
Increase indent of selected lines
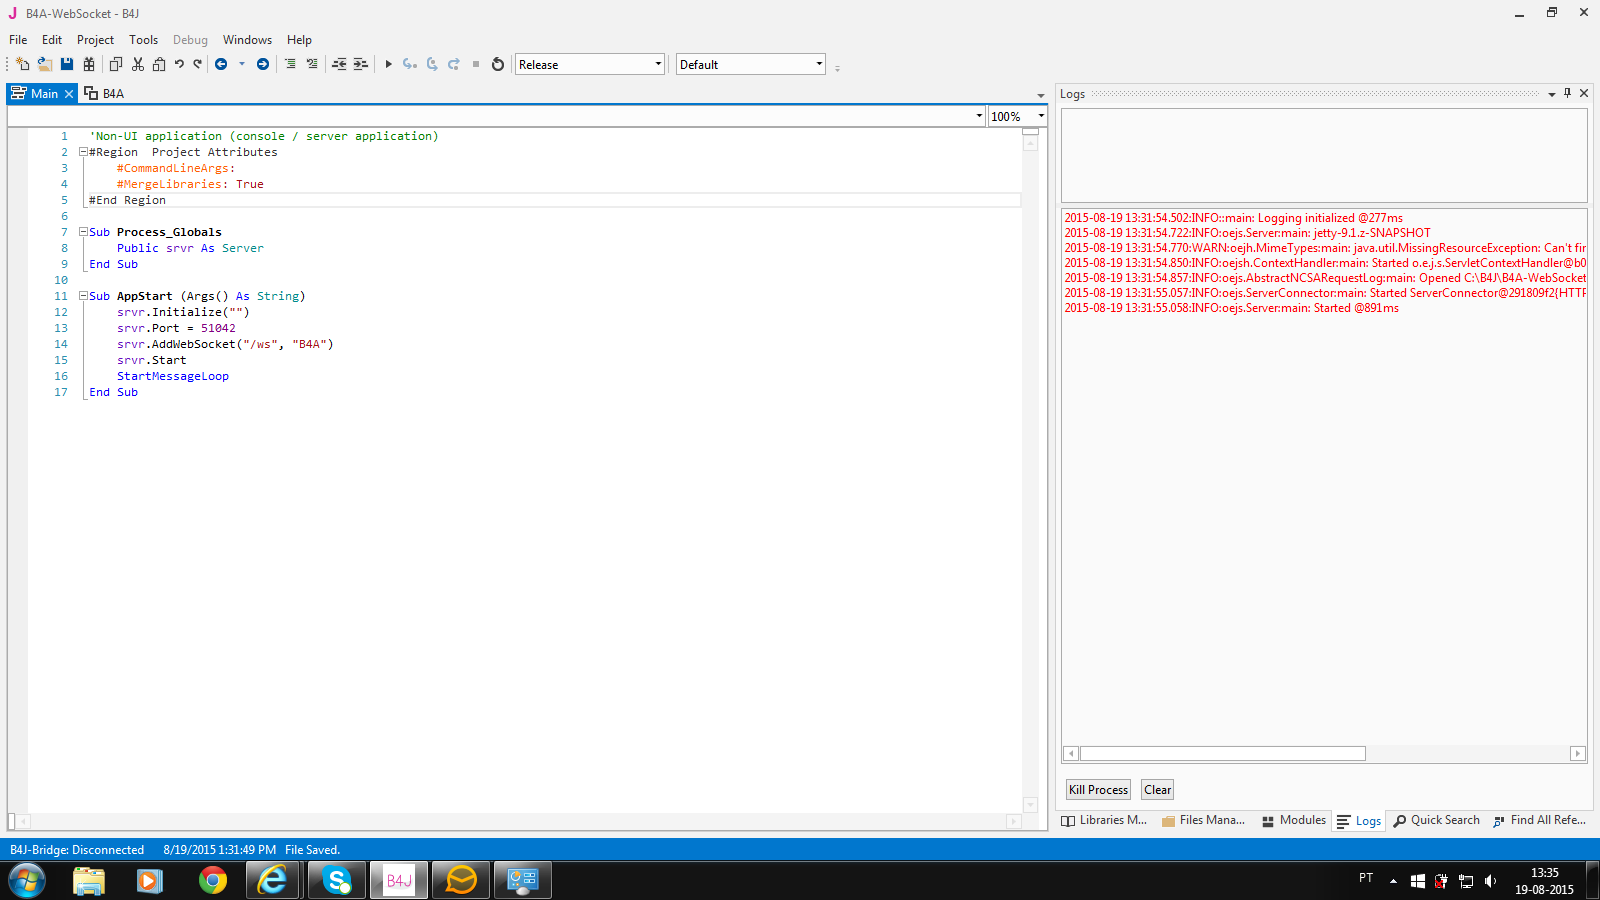[361, 64]
